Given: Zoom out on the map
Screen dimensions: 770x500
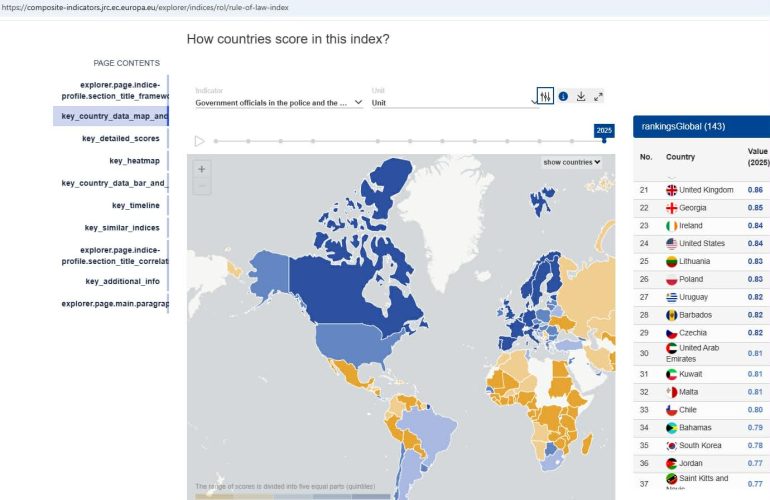Looking at the screenshot, I should tap(201, 186).
